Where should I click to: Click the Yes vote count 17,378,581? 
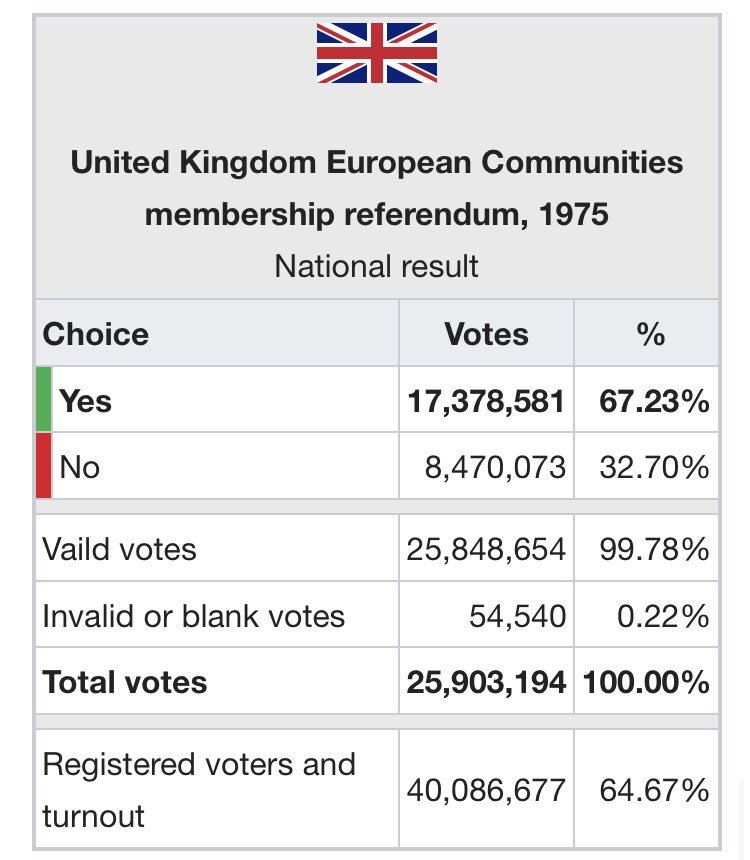pyautogui.click(x=486, y=401)
